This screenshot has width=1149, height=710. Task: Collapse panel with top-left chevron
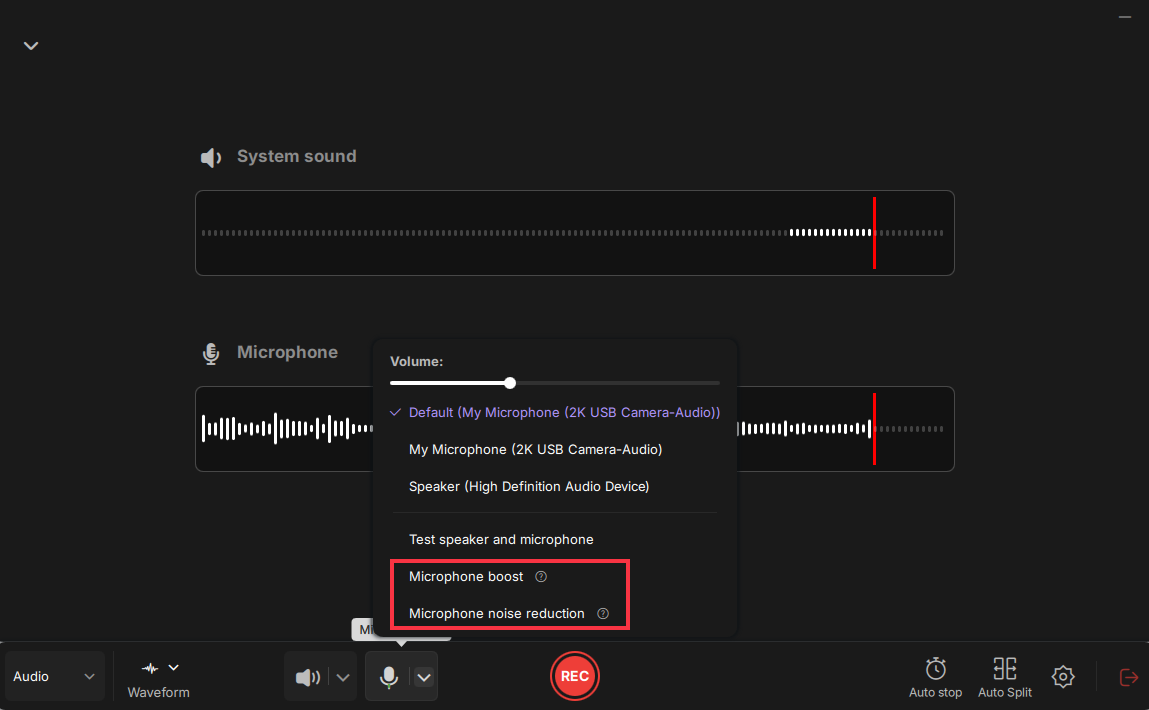tap(31, 46)
